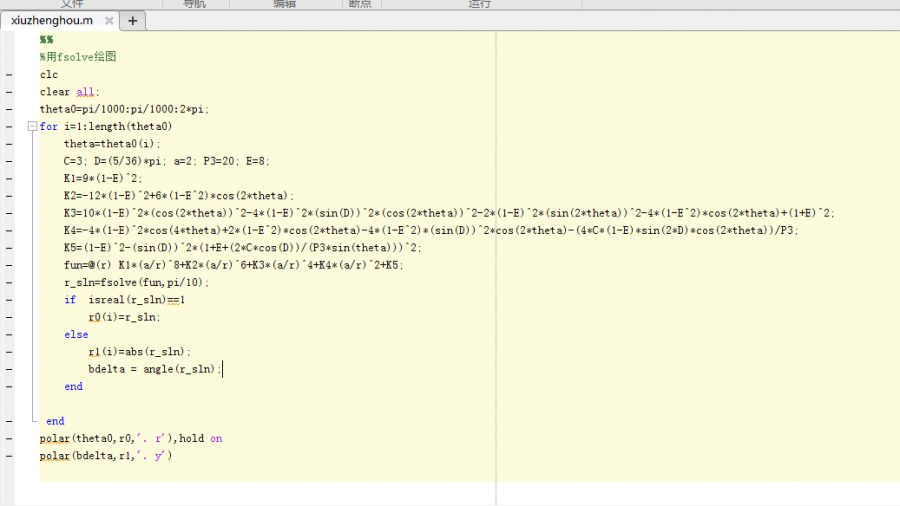Image resolution: width=900 pixels, height=506 pixels.
Task: Click the underlined r0(i) variable warning
Action: point(101,317)
